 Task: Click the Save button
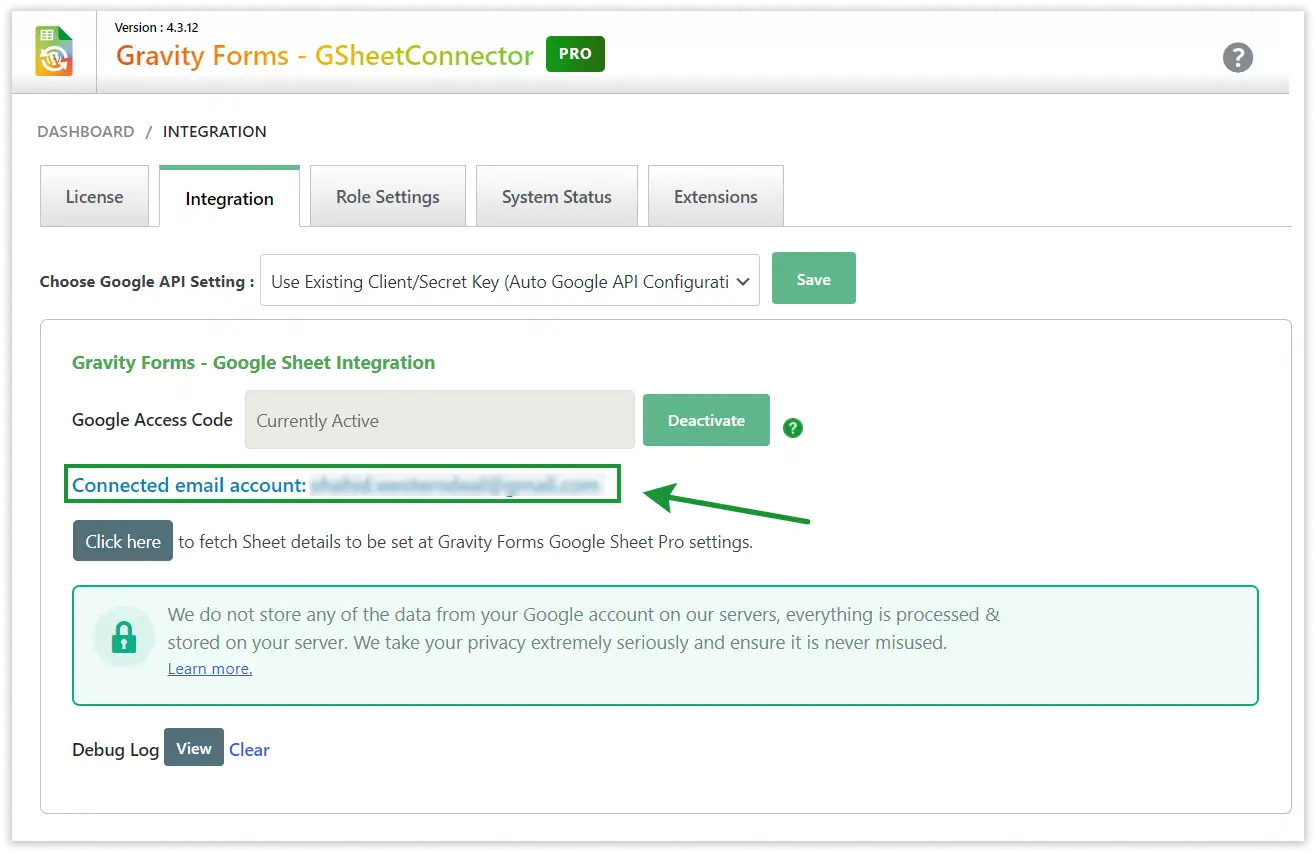point(814,279)
